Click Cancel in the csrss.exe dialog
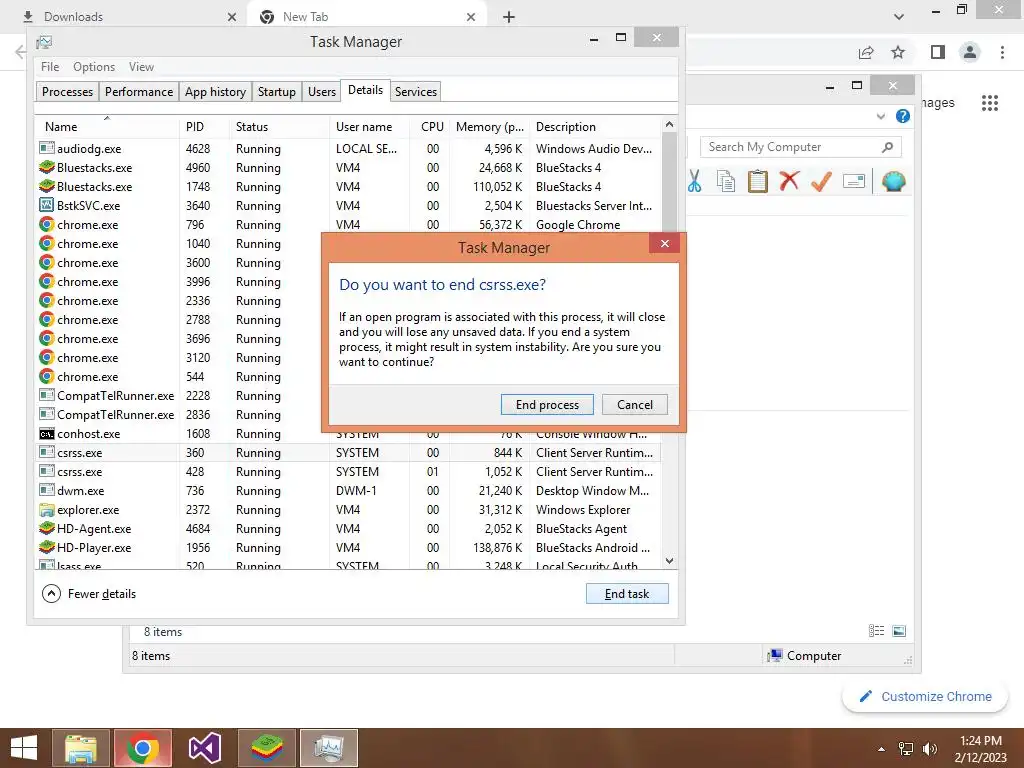Screen dimensions: 1024x768 click(635, 404)
